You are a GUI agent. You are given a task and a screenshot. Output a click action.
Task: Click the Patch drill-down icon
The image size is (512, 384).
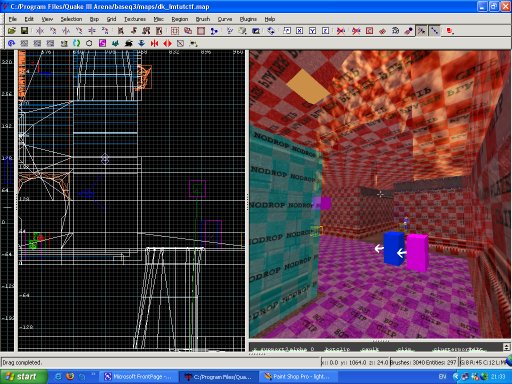(395, 31)
